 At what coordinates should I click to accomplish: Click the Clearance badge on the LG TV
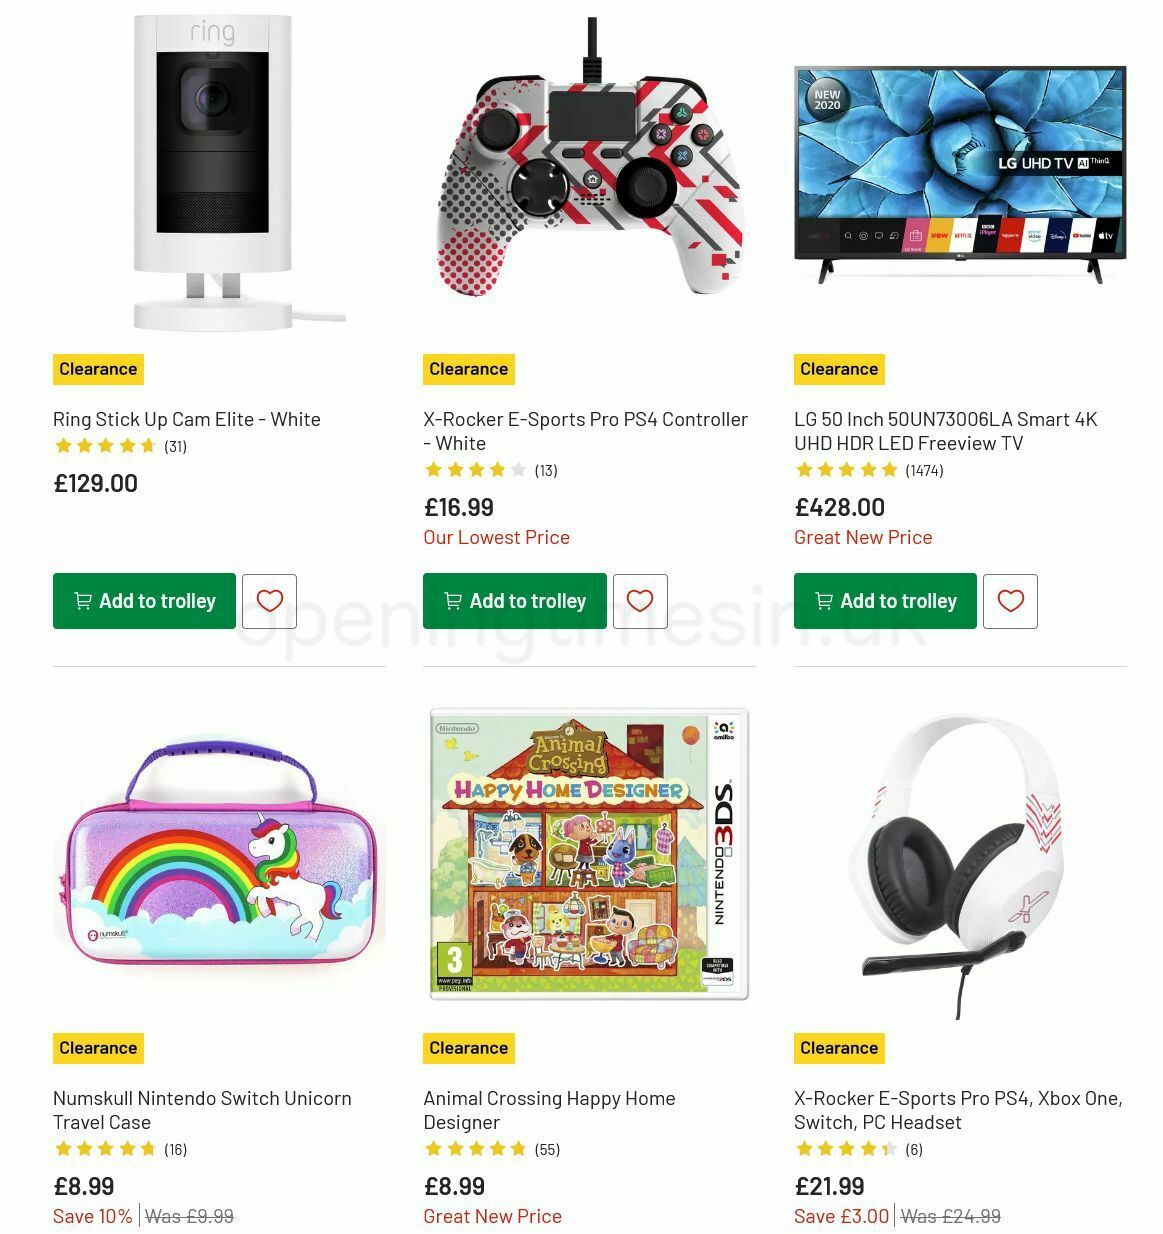[x=838, y=369]
